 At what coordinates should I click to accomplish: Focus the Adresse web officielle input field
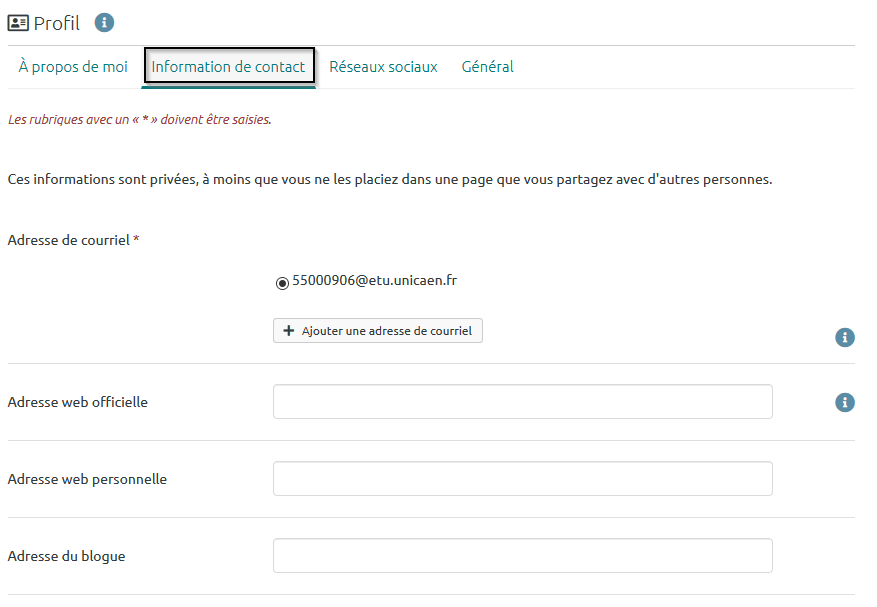tap(522, 402)
